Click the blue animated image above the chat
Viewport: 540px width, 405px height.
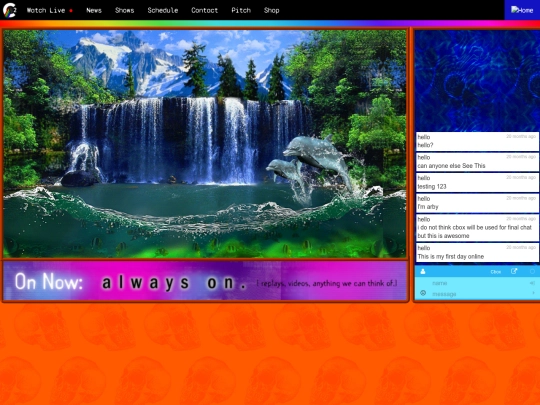point(477,81)
